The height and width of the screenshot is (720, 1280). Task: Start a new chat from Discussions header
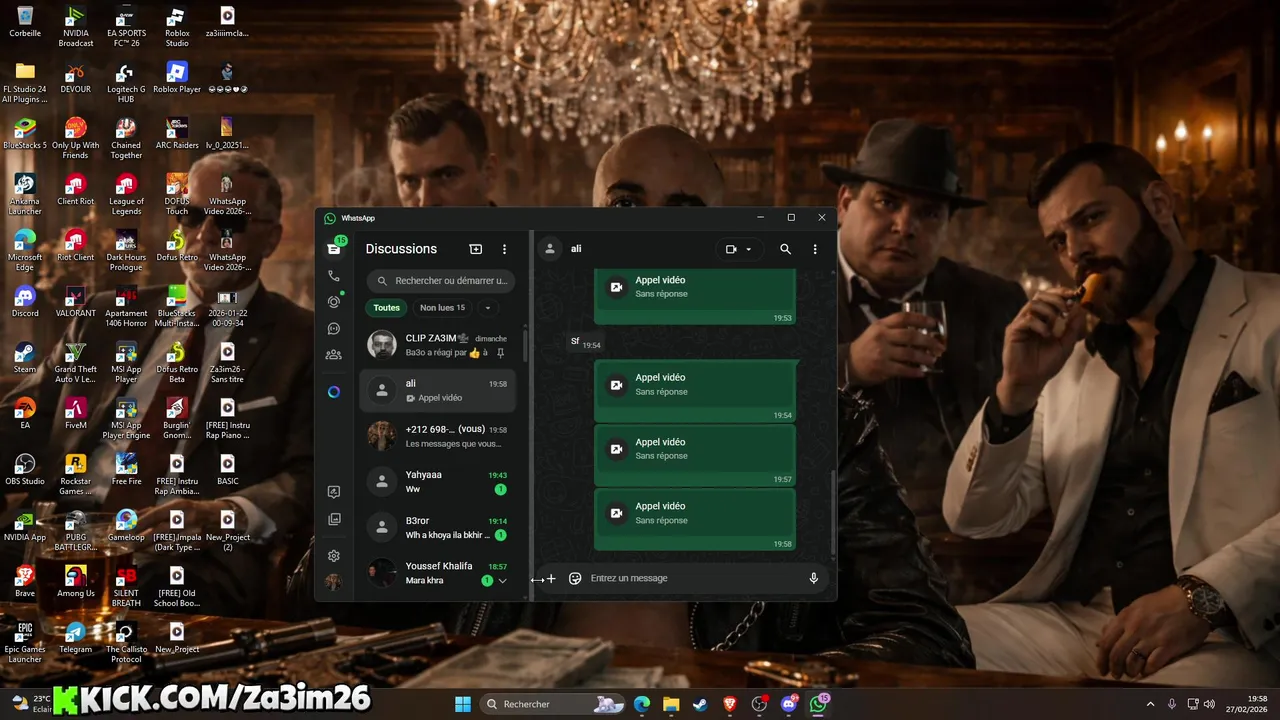coord(476,249)
